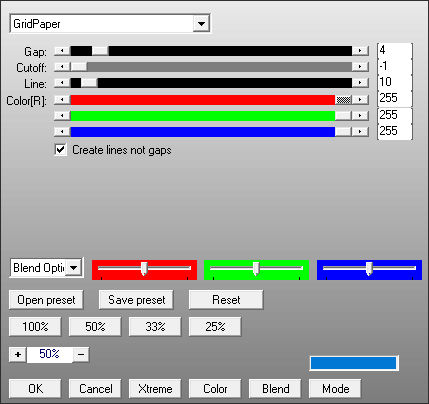Screen dimensions: 429x404
Task: Click the Xtreme button
Action: pyautogui.click(x=155, y=389)
